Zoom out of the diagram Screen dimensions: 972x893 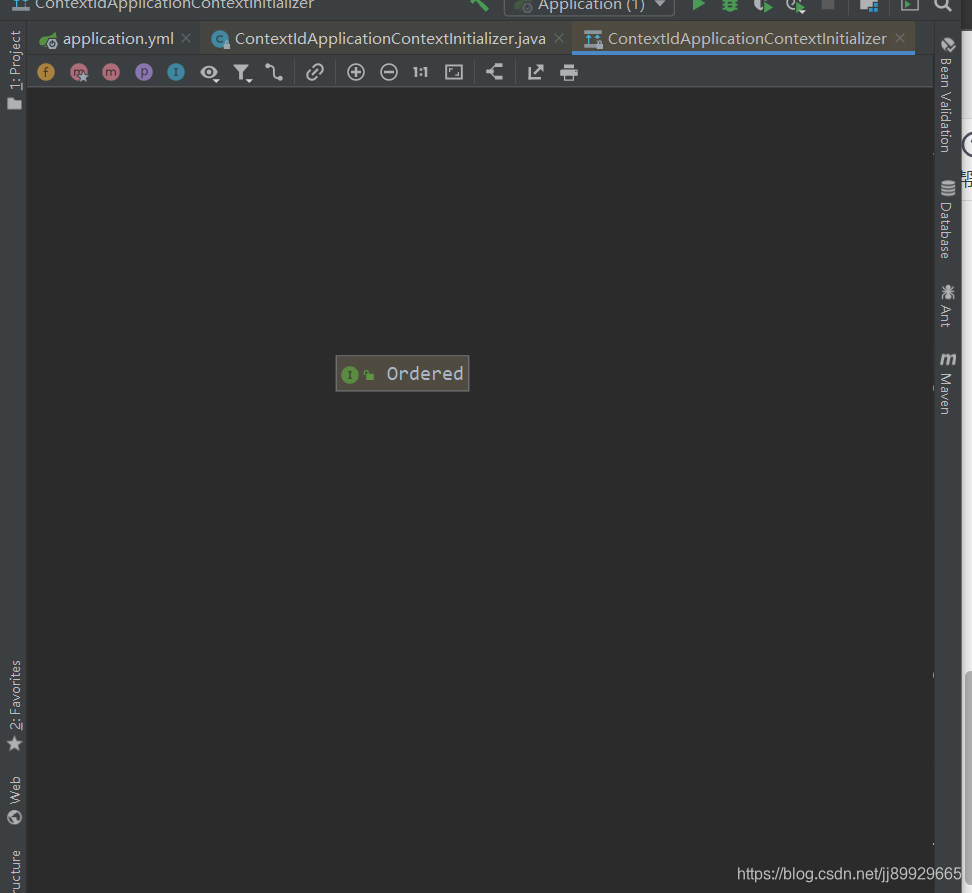click(x=389, y=73)
